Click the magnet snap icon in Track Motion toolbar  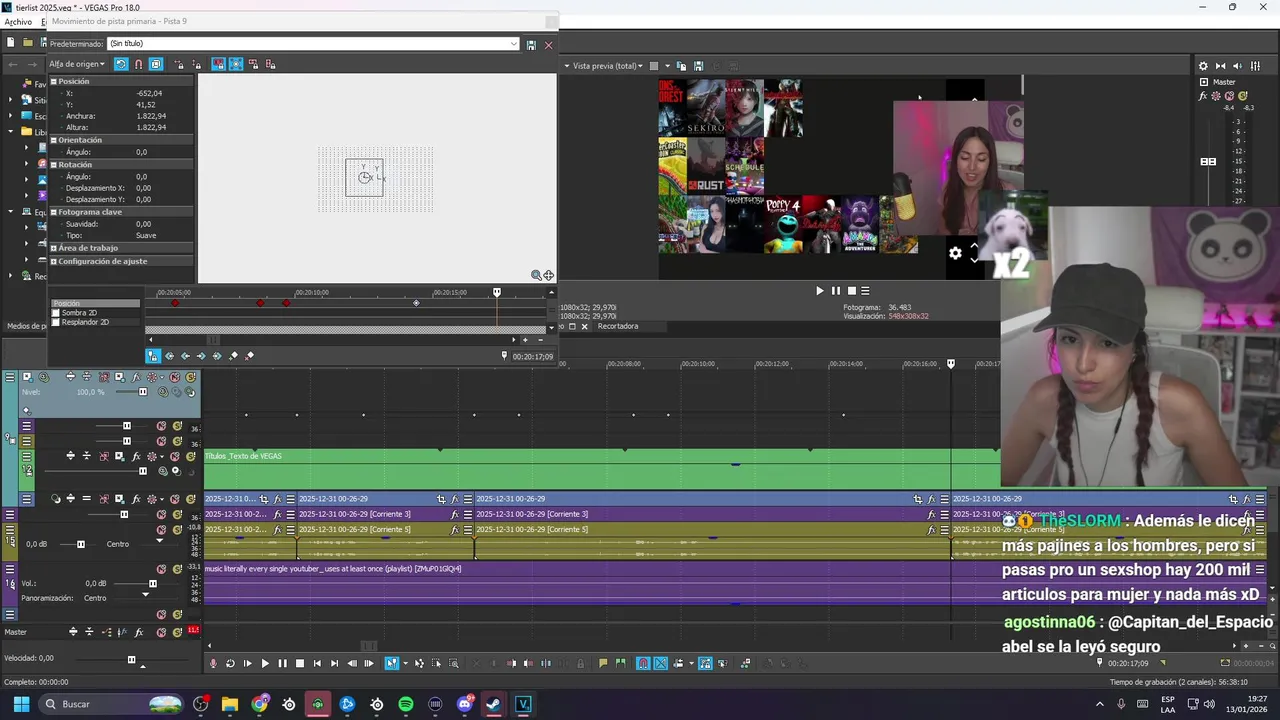pos(138,64)
